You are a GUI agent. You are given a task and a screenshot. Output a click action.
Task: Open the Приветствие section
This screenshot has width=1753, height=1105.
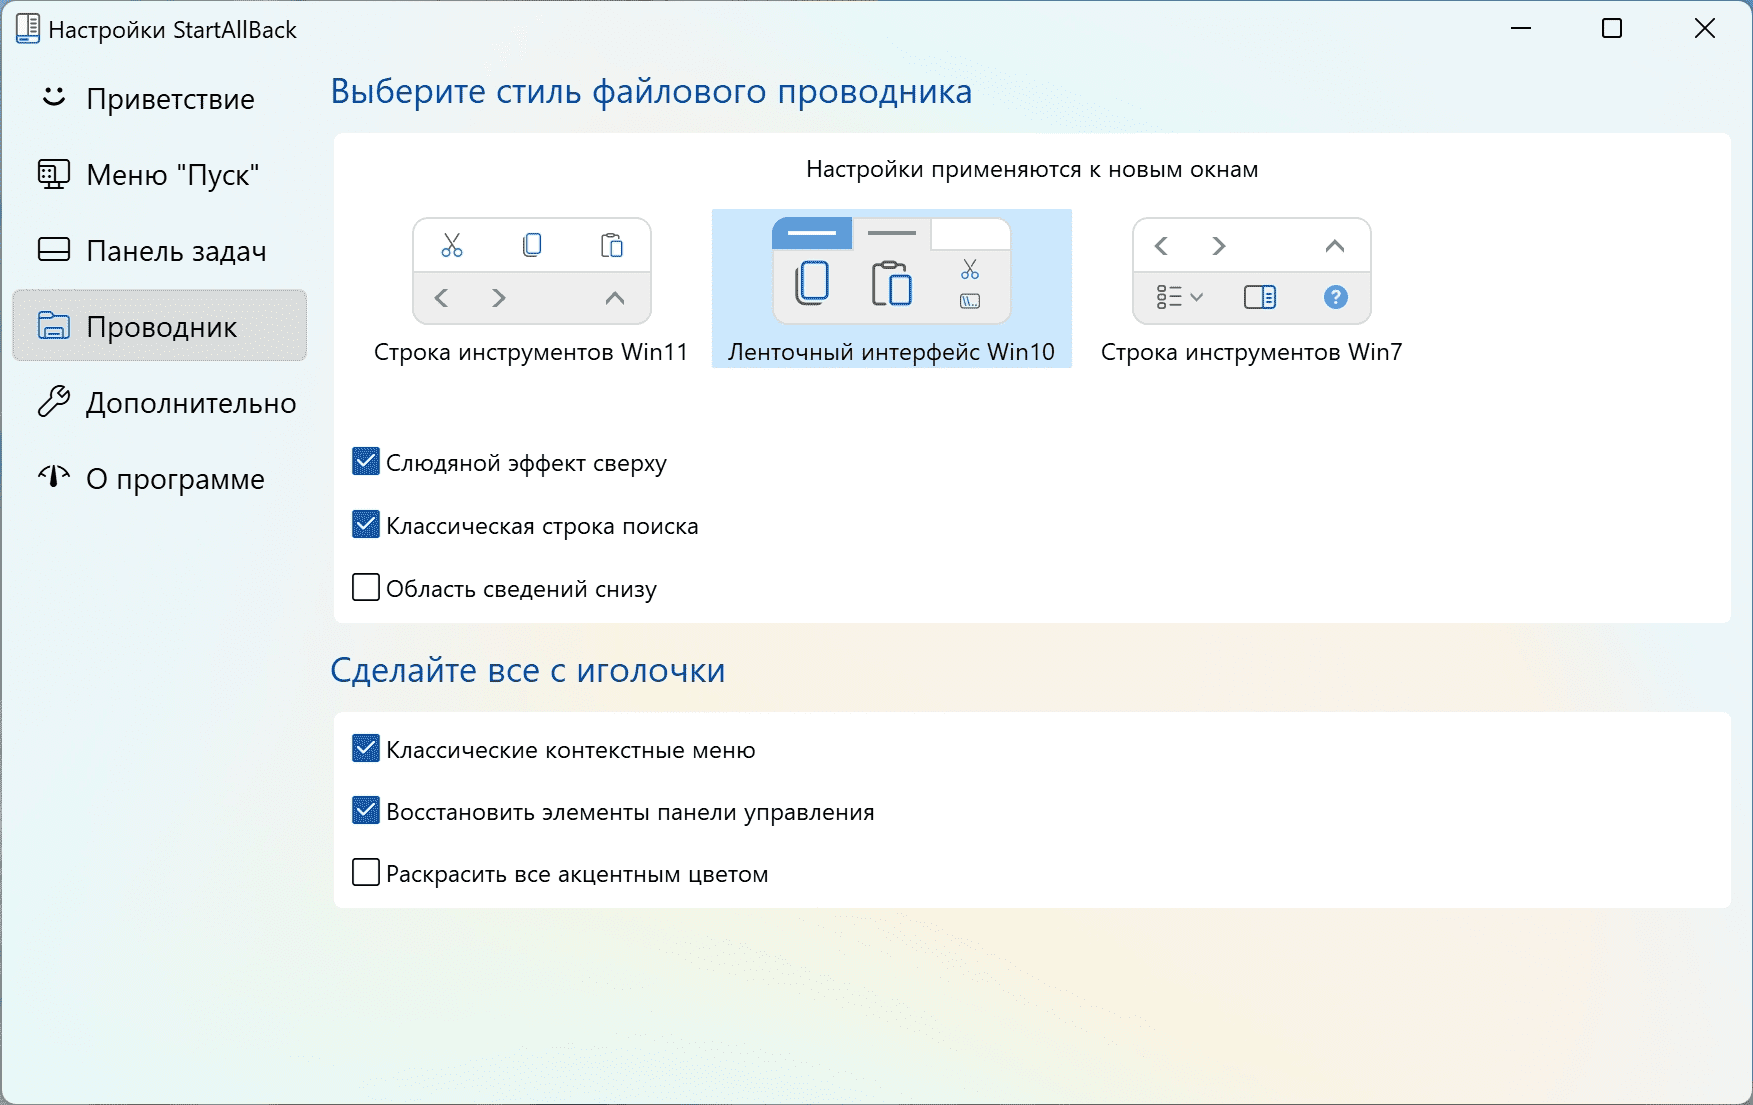tap(159, 99)
